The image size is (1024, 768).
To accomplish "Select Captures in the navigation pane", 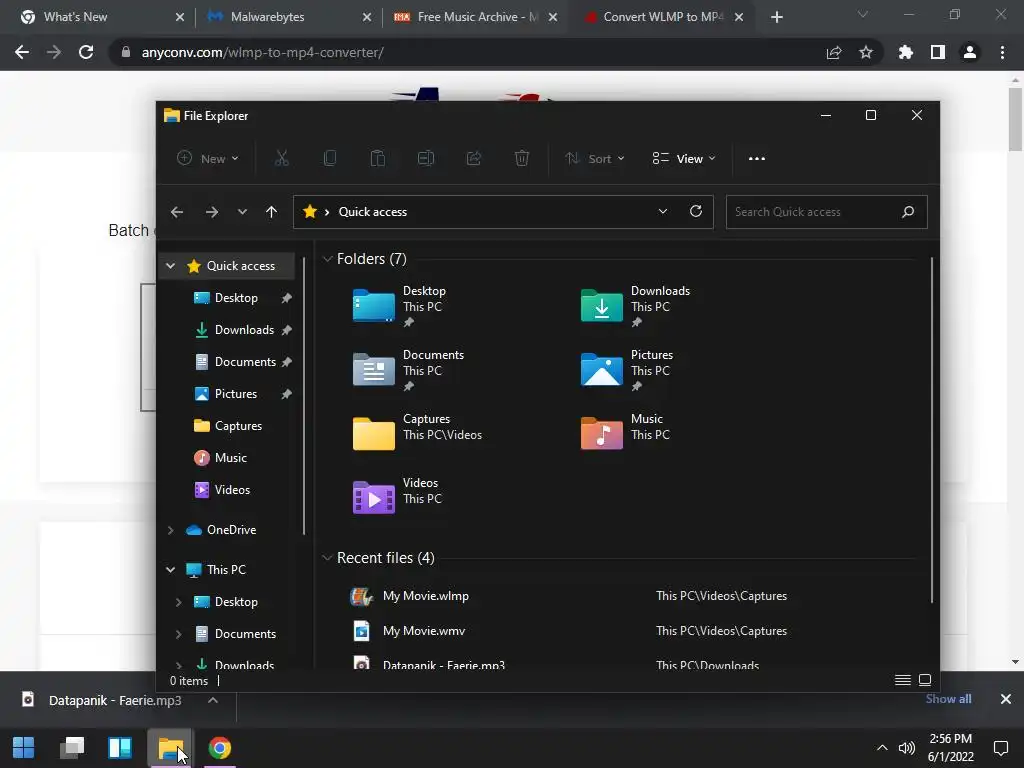I will tap(229, 426).
